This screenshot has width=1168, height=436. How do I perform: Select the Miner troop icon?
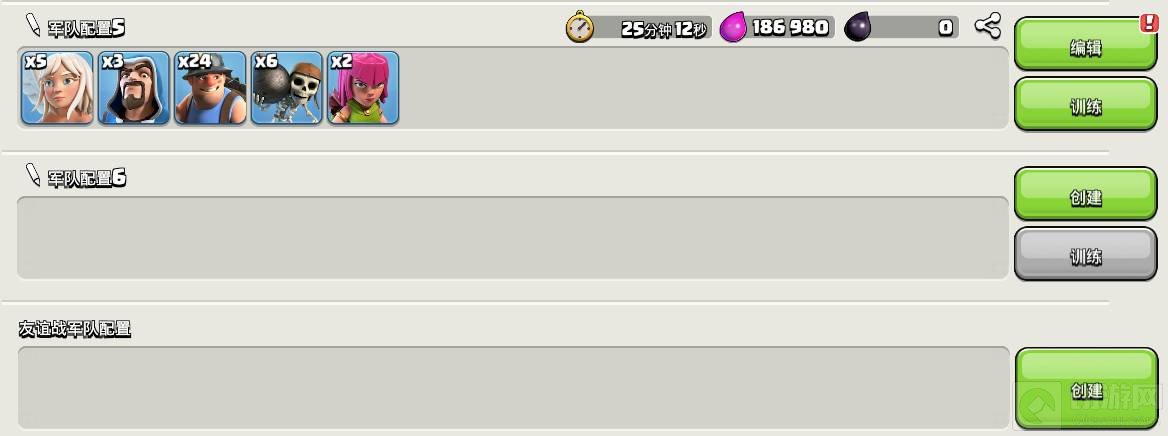[x=210, y=87]
